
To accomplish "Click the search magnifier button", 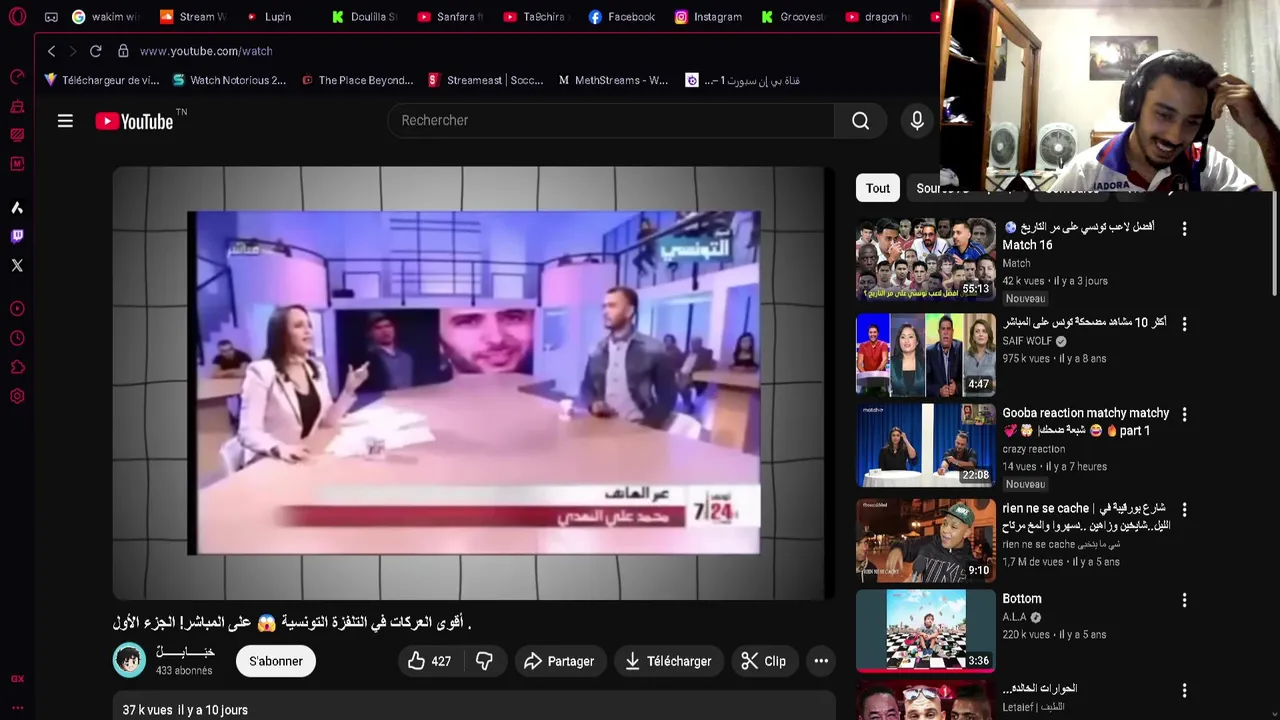I will pos(860,120).
